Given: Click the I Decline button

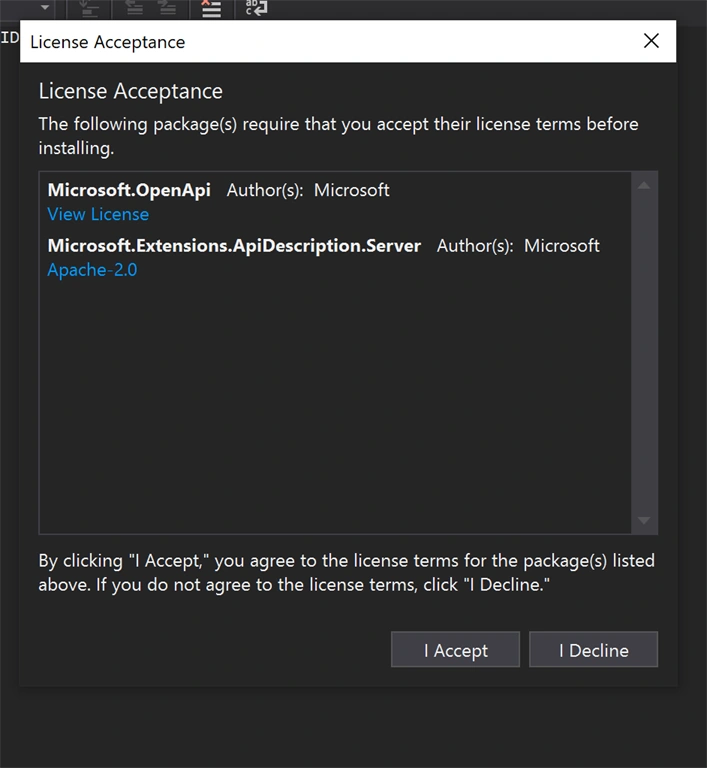Looking at the screenshot, I should click(593, 649).
